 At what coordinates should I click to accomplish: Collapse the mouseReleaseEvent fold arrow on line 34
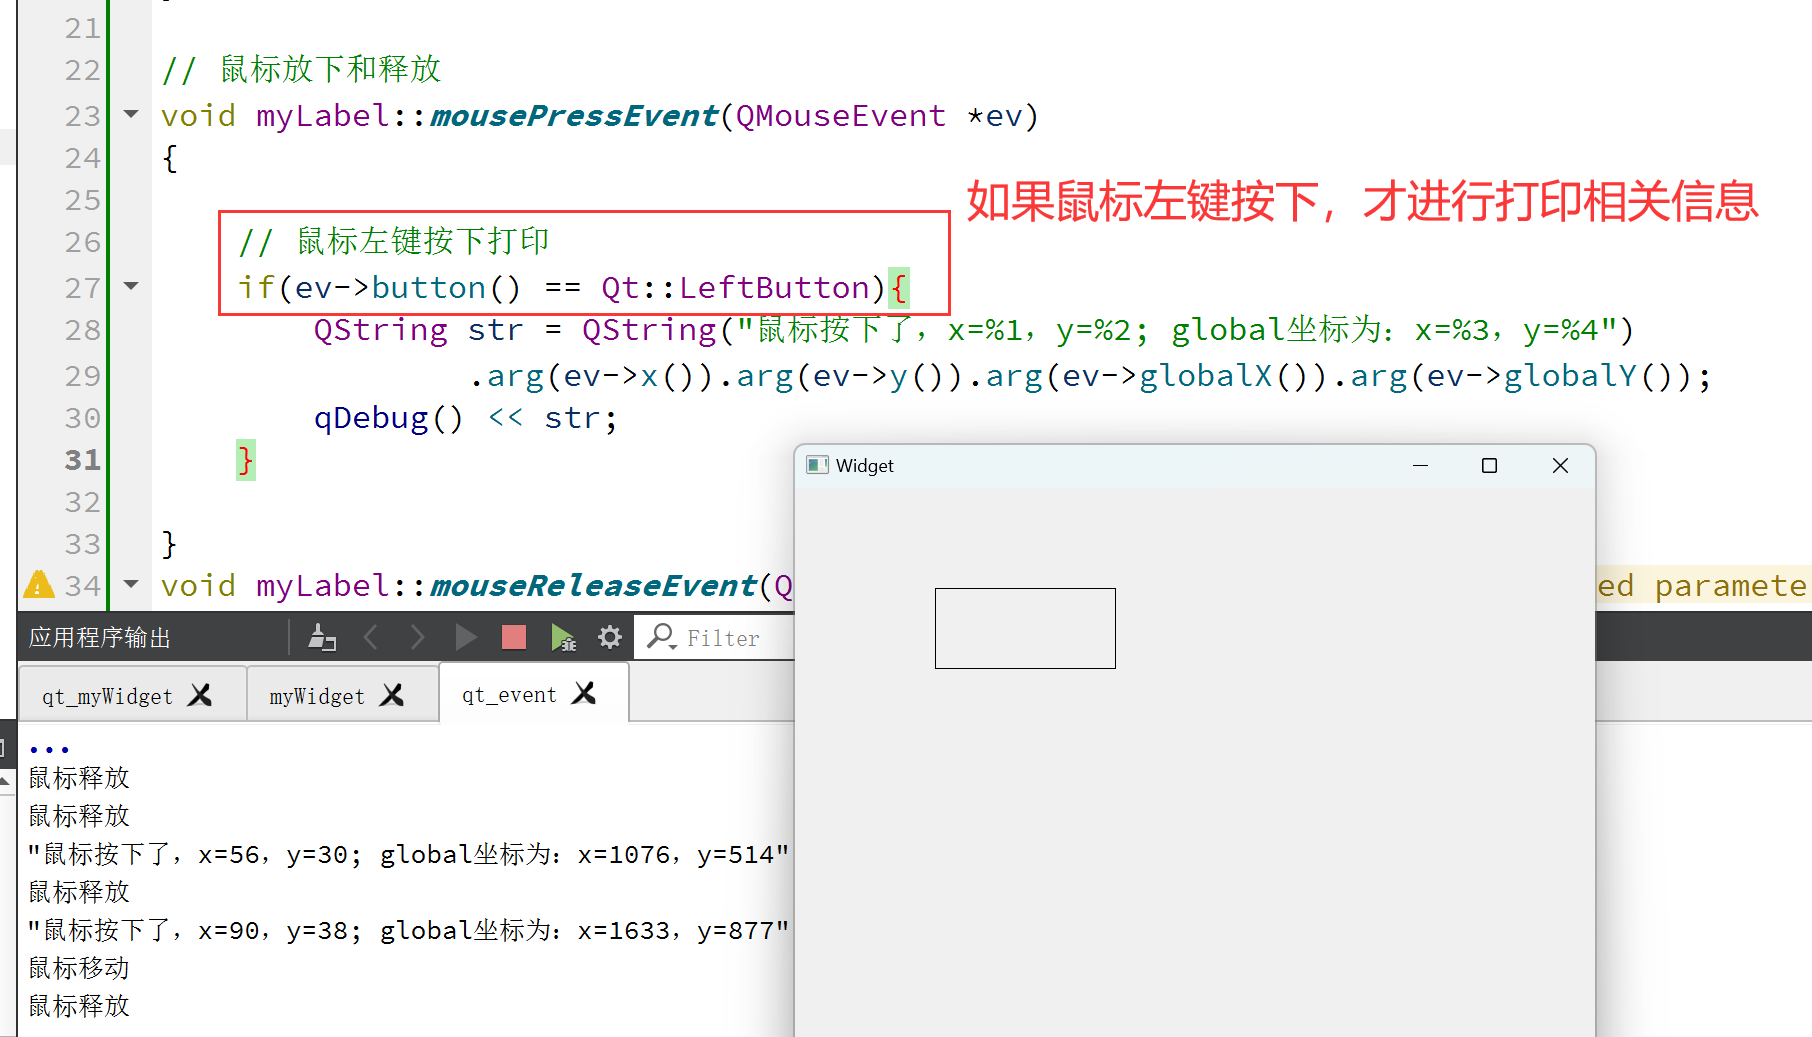pos(131,583)
